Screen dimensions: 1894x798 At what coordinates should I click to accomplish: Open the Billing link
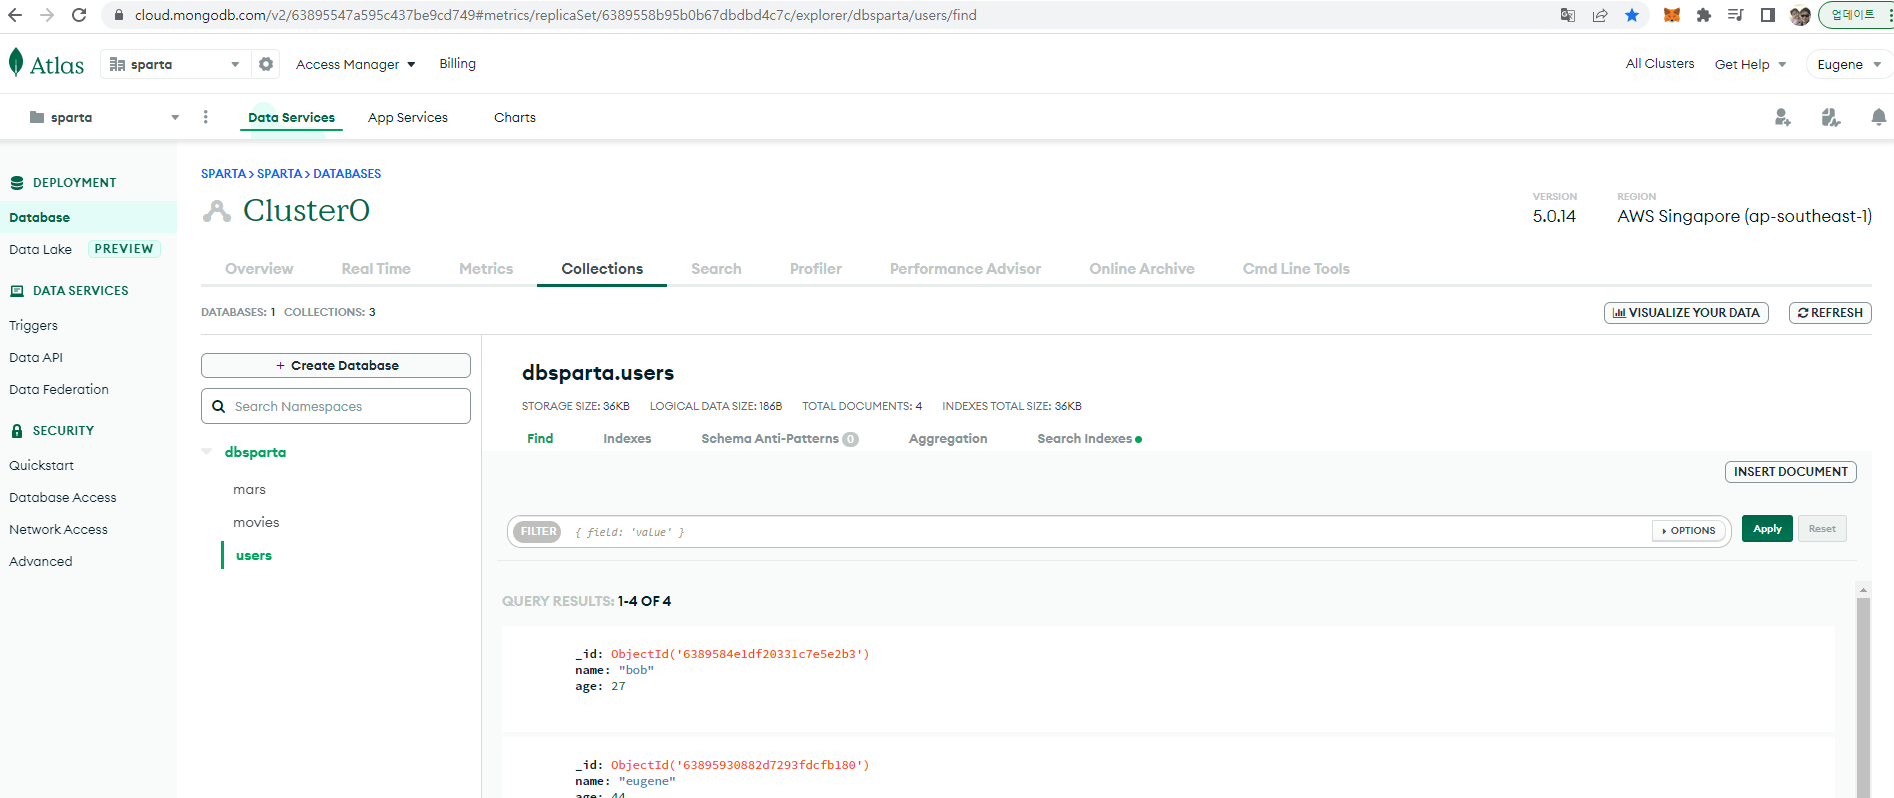point(458,64)
